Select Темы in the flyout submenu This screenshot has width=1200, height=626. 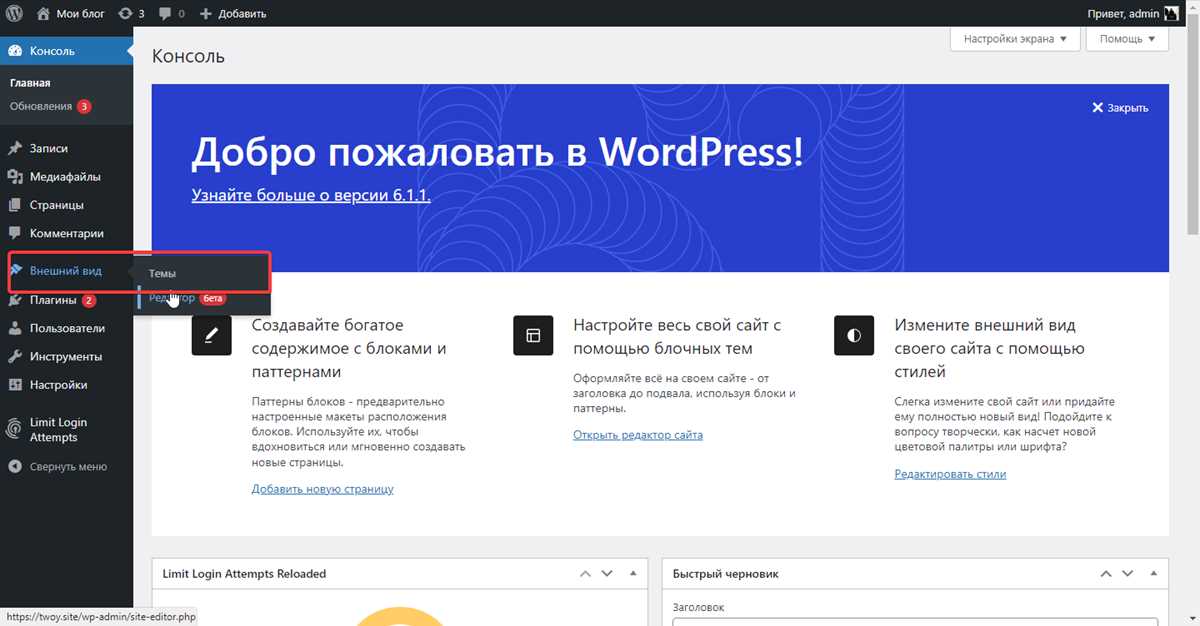(163, 273)
